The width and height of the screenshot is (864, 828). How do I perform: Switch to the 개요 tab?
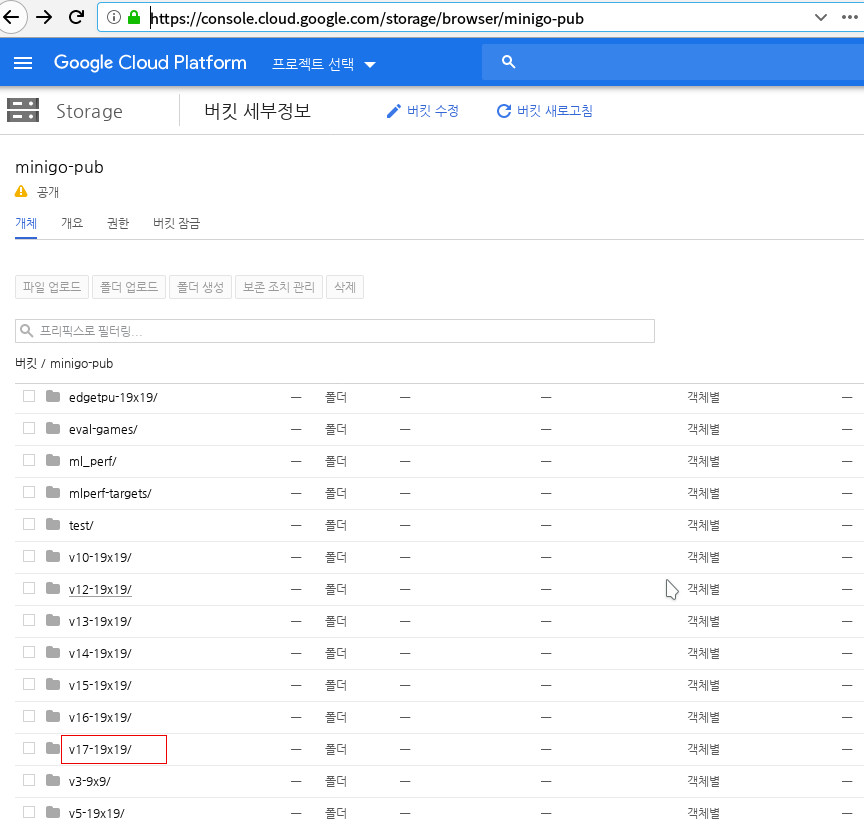point(72,223)
